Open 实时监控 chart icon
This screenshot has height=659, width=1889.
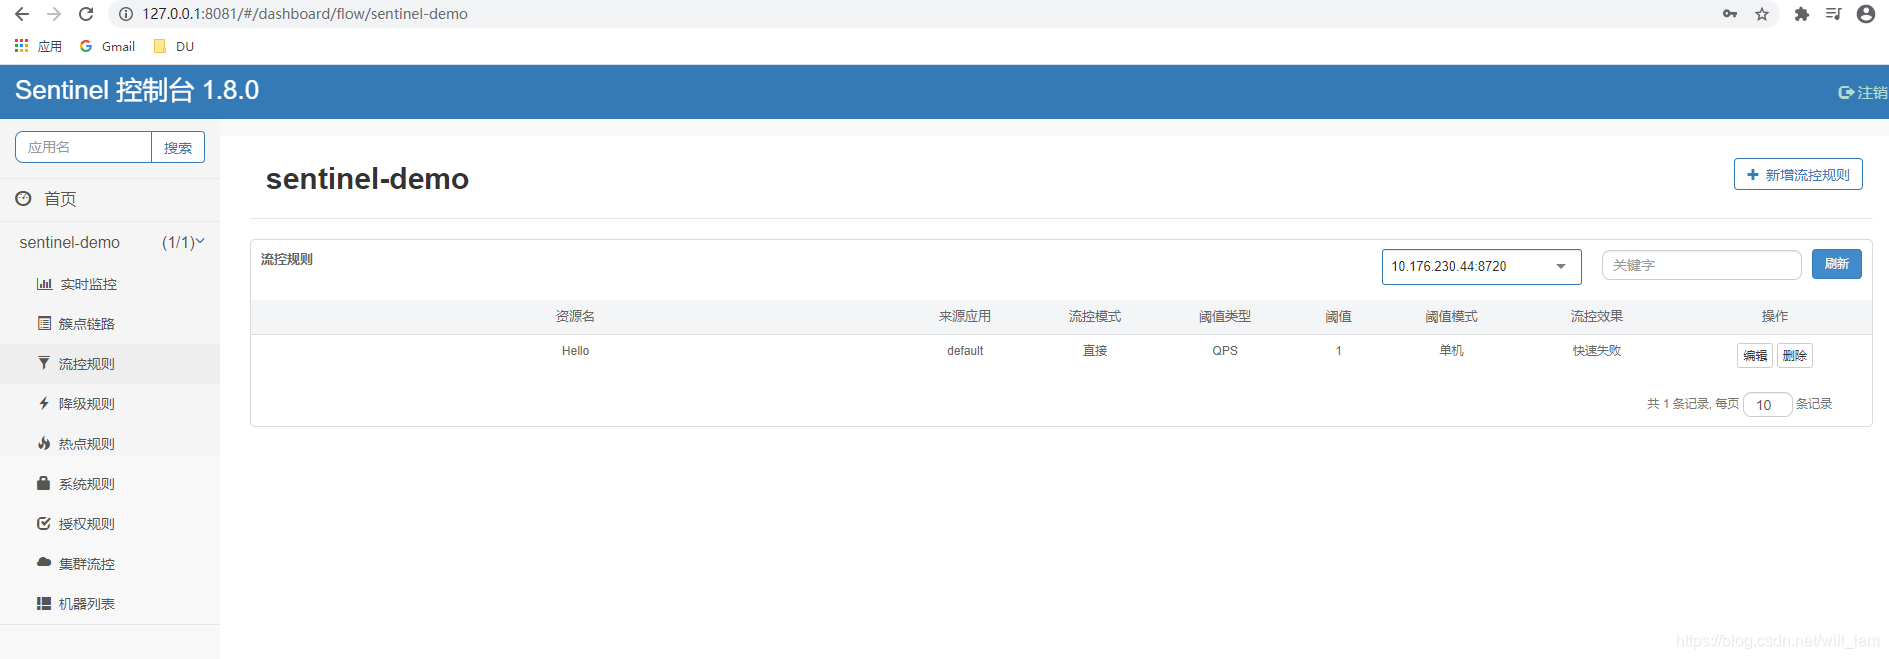[44, 284]
